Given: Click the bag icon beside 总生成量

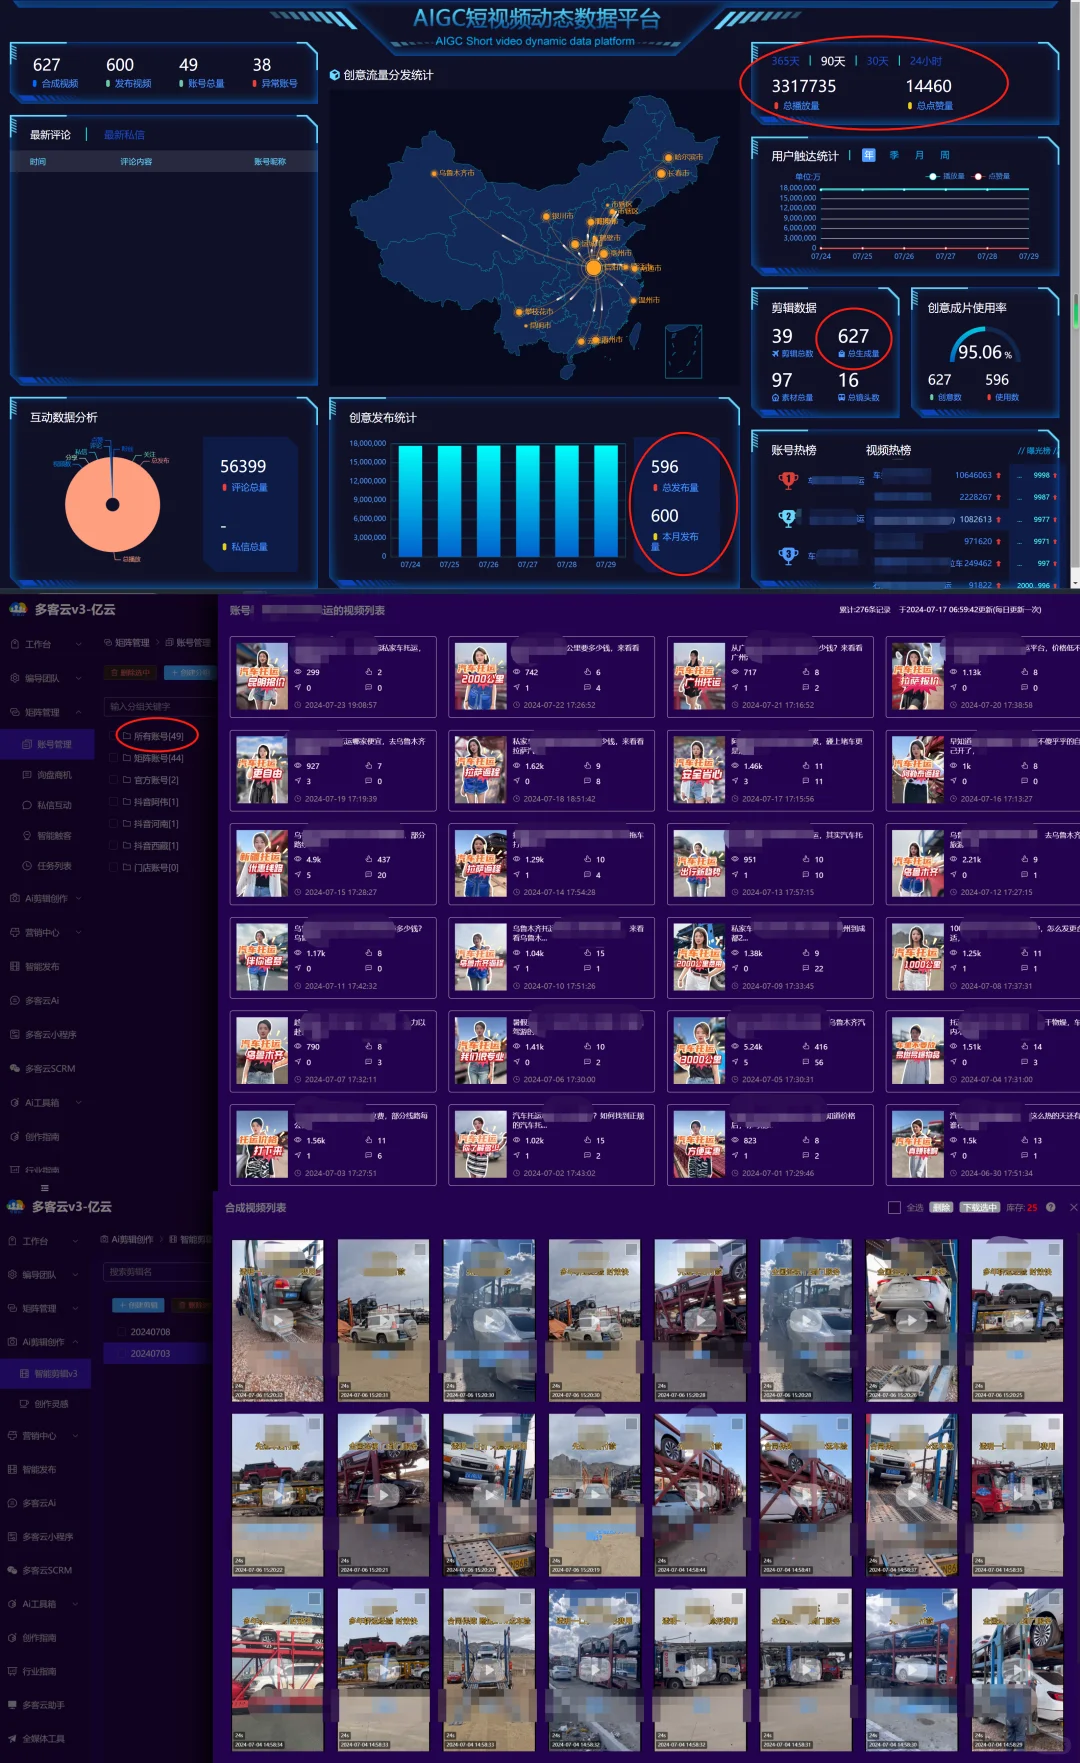Looking at the screenshot, I should (841, 353).
